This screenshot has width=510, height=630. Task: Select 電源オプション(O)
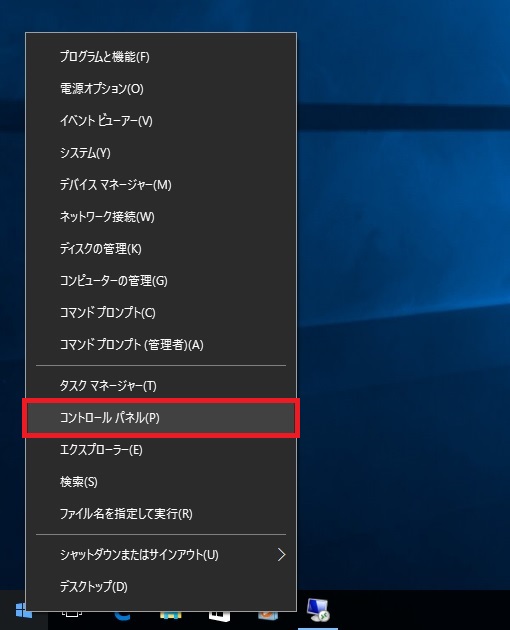point(161,89)
